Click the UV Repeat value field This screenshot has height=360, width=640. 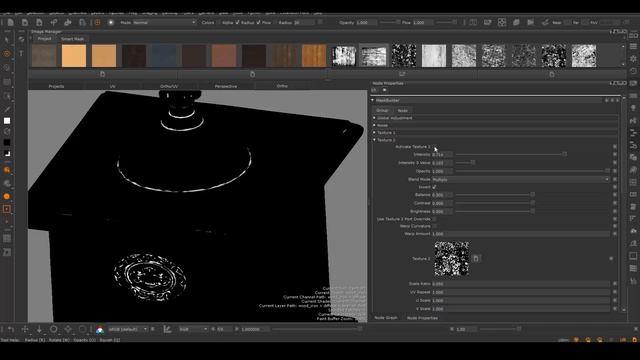click(520, 292)
